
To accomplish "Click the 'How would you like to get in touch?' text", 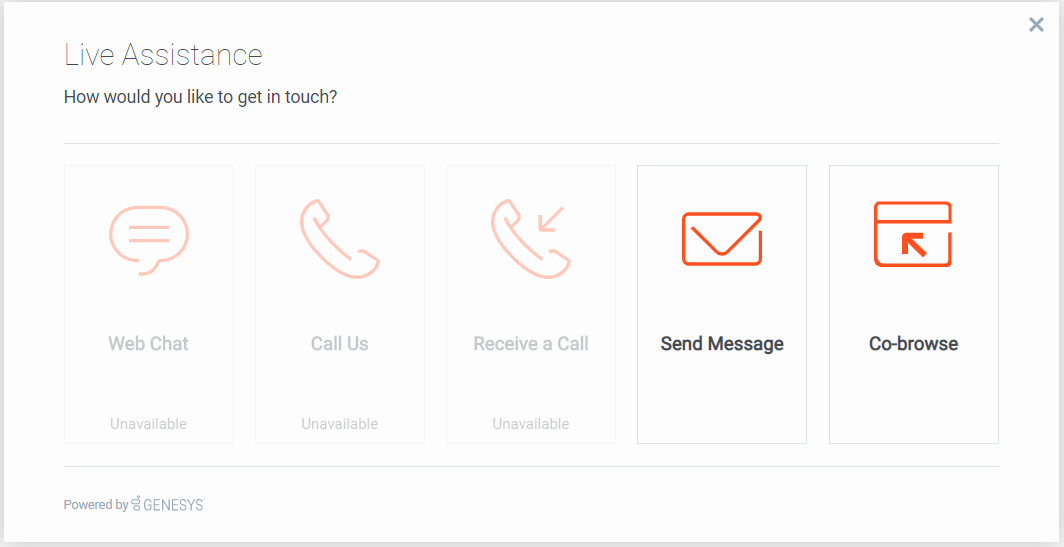I will pos(200,97).
